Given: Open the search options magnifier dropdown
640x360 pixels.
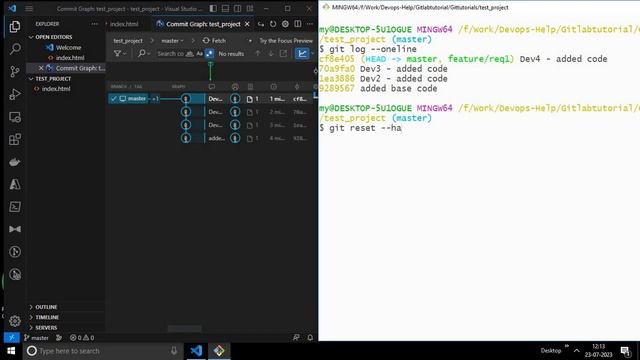Looking at the screenshot, I should coord(144,53).
